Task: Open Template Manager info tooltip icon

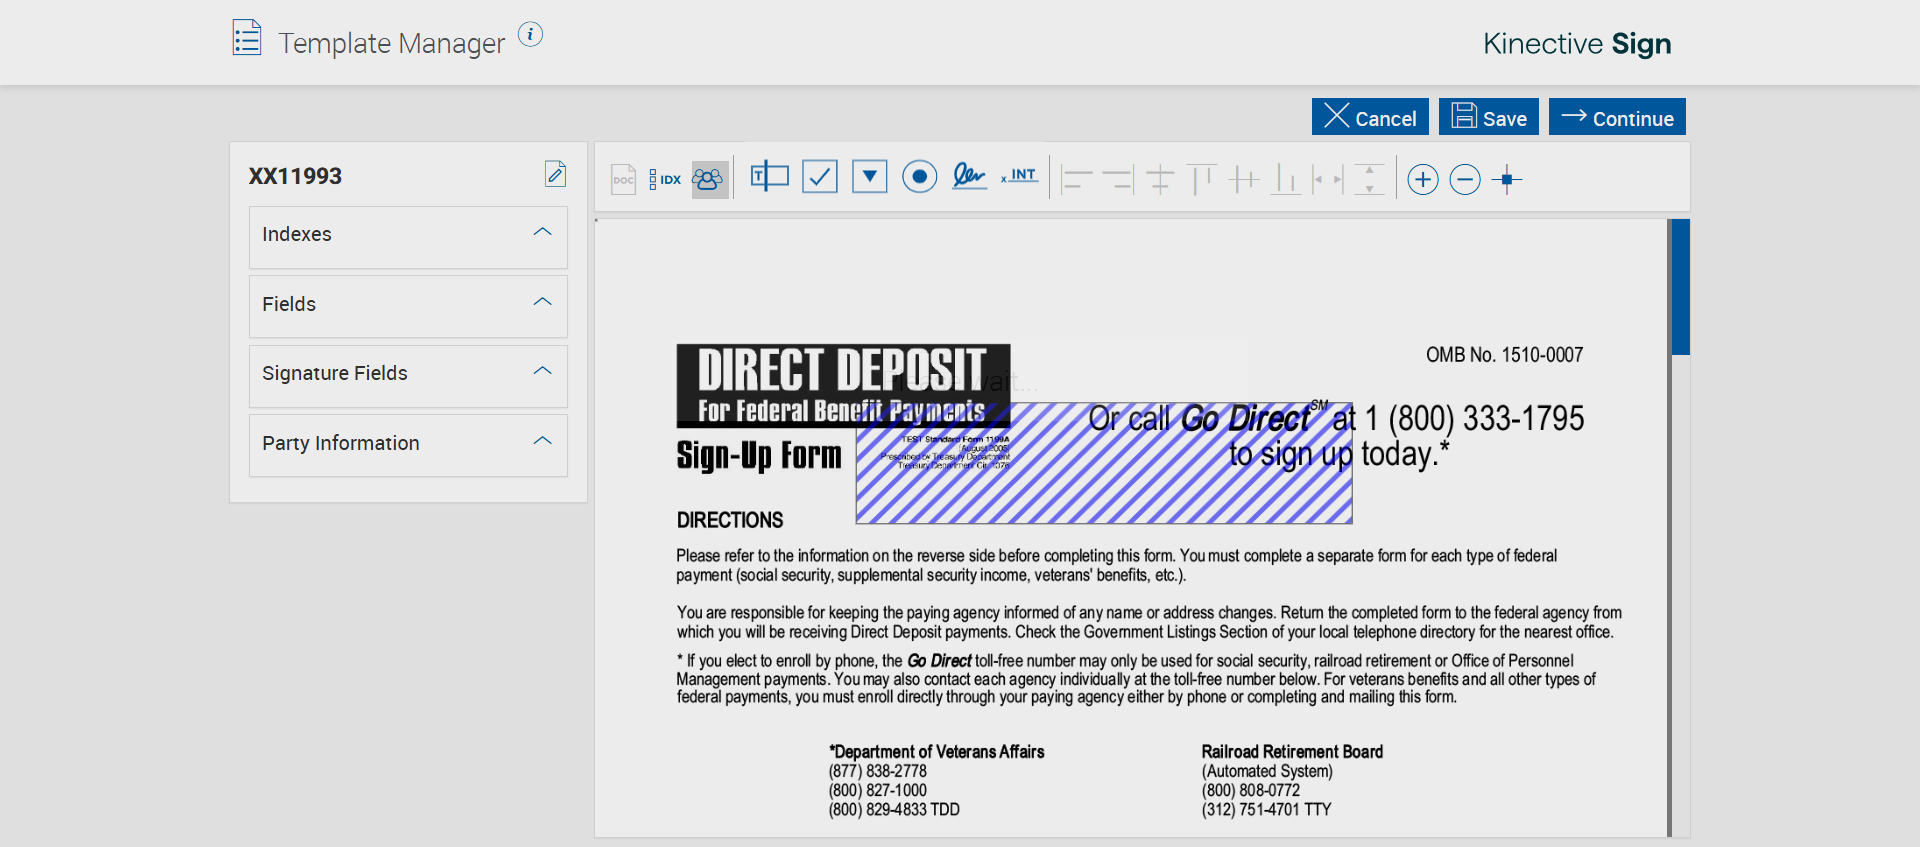Action: pyautogui.click(x=530, y=34)
